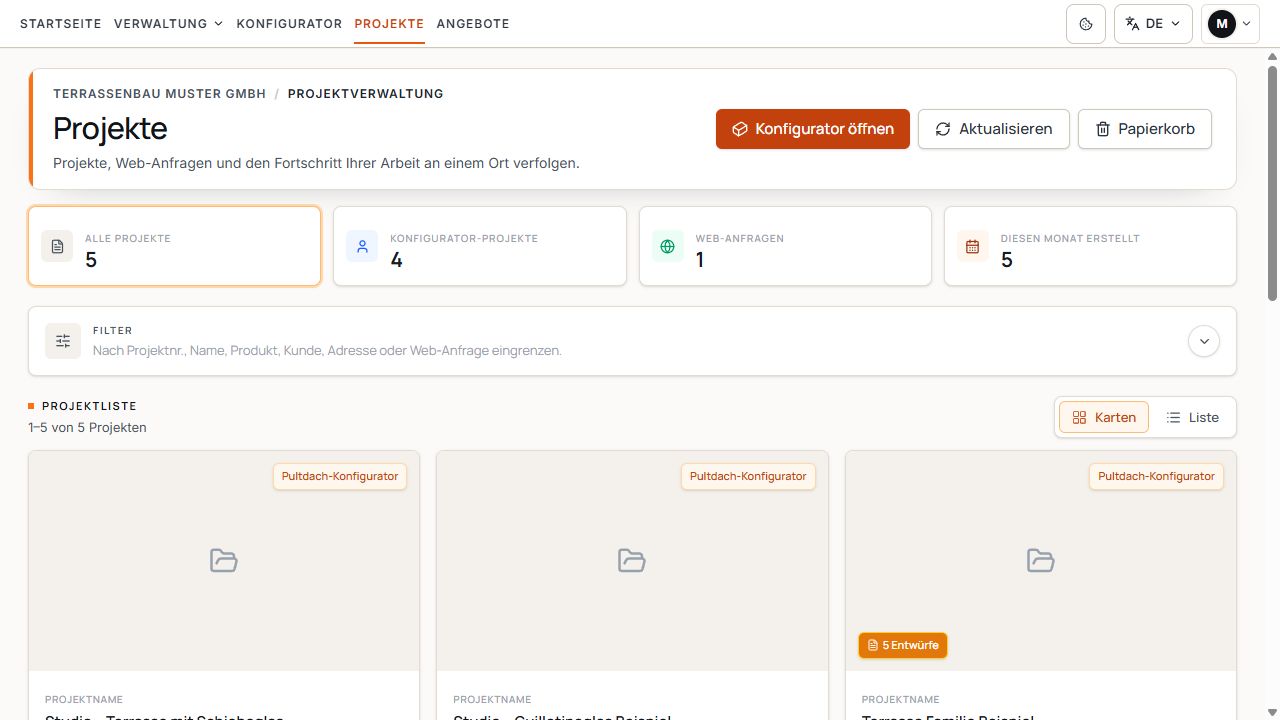Open the first project card thumbnail
1280x720 pixels.
coord(224,561)
